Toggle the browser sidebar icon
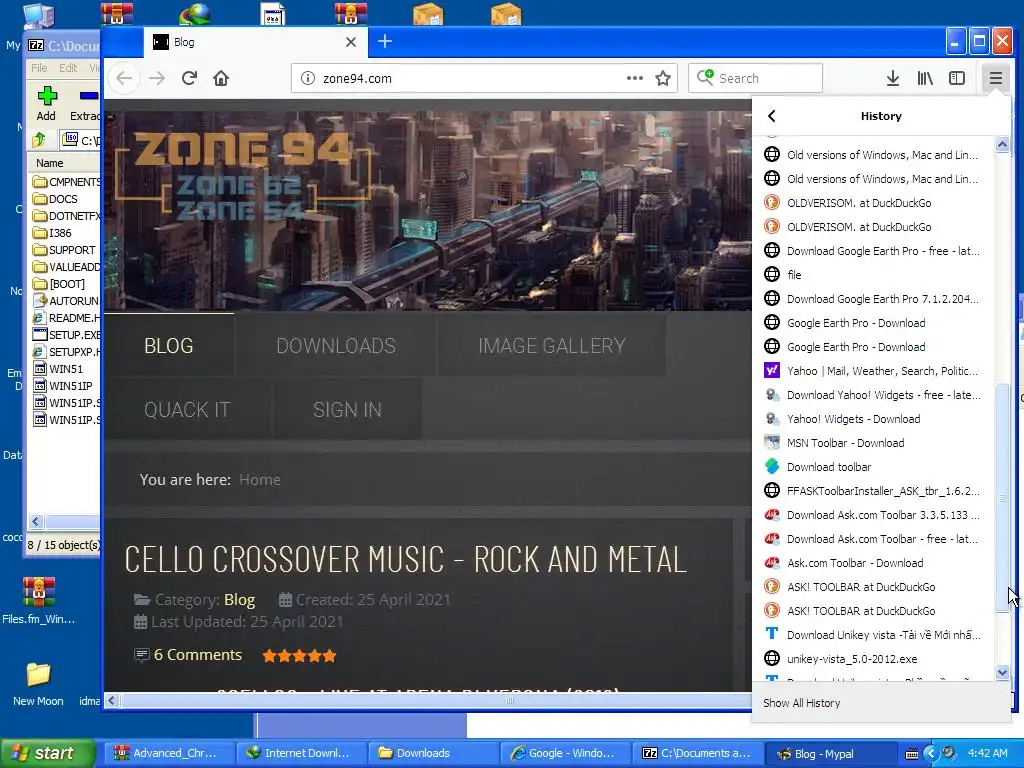This screenshot has width=1024, height=768. (x=957, y=78)
